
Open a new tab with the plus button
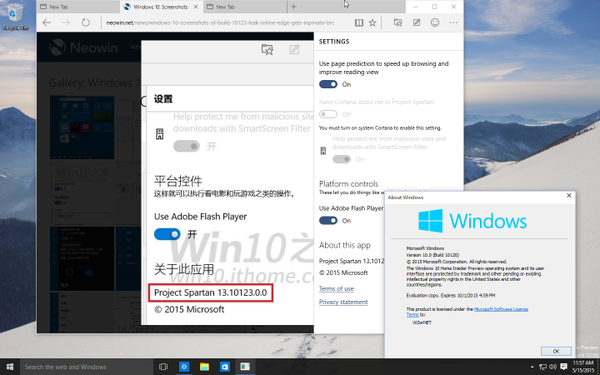pos(293,7)
